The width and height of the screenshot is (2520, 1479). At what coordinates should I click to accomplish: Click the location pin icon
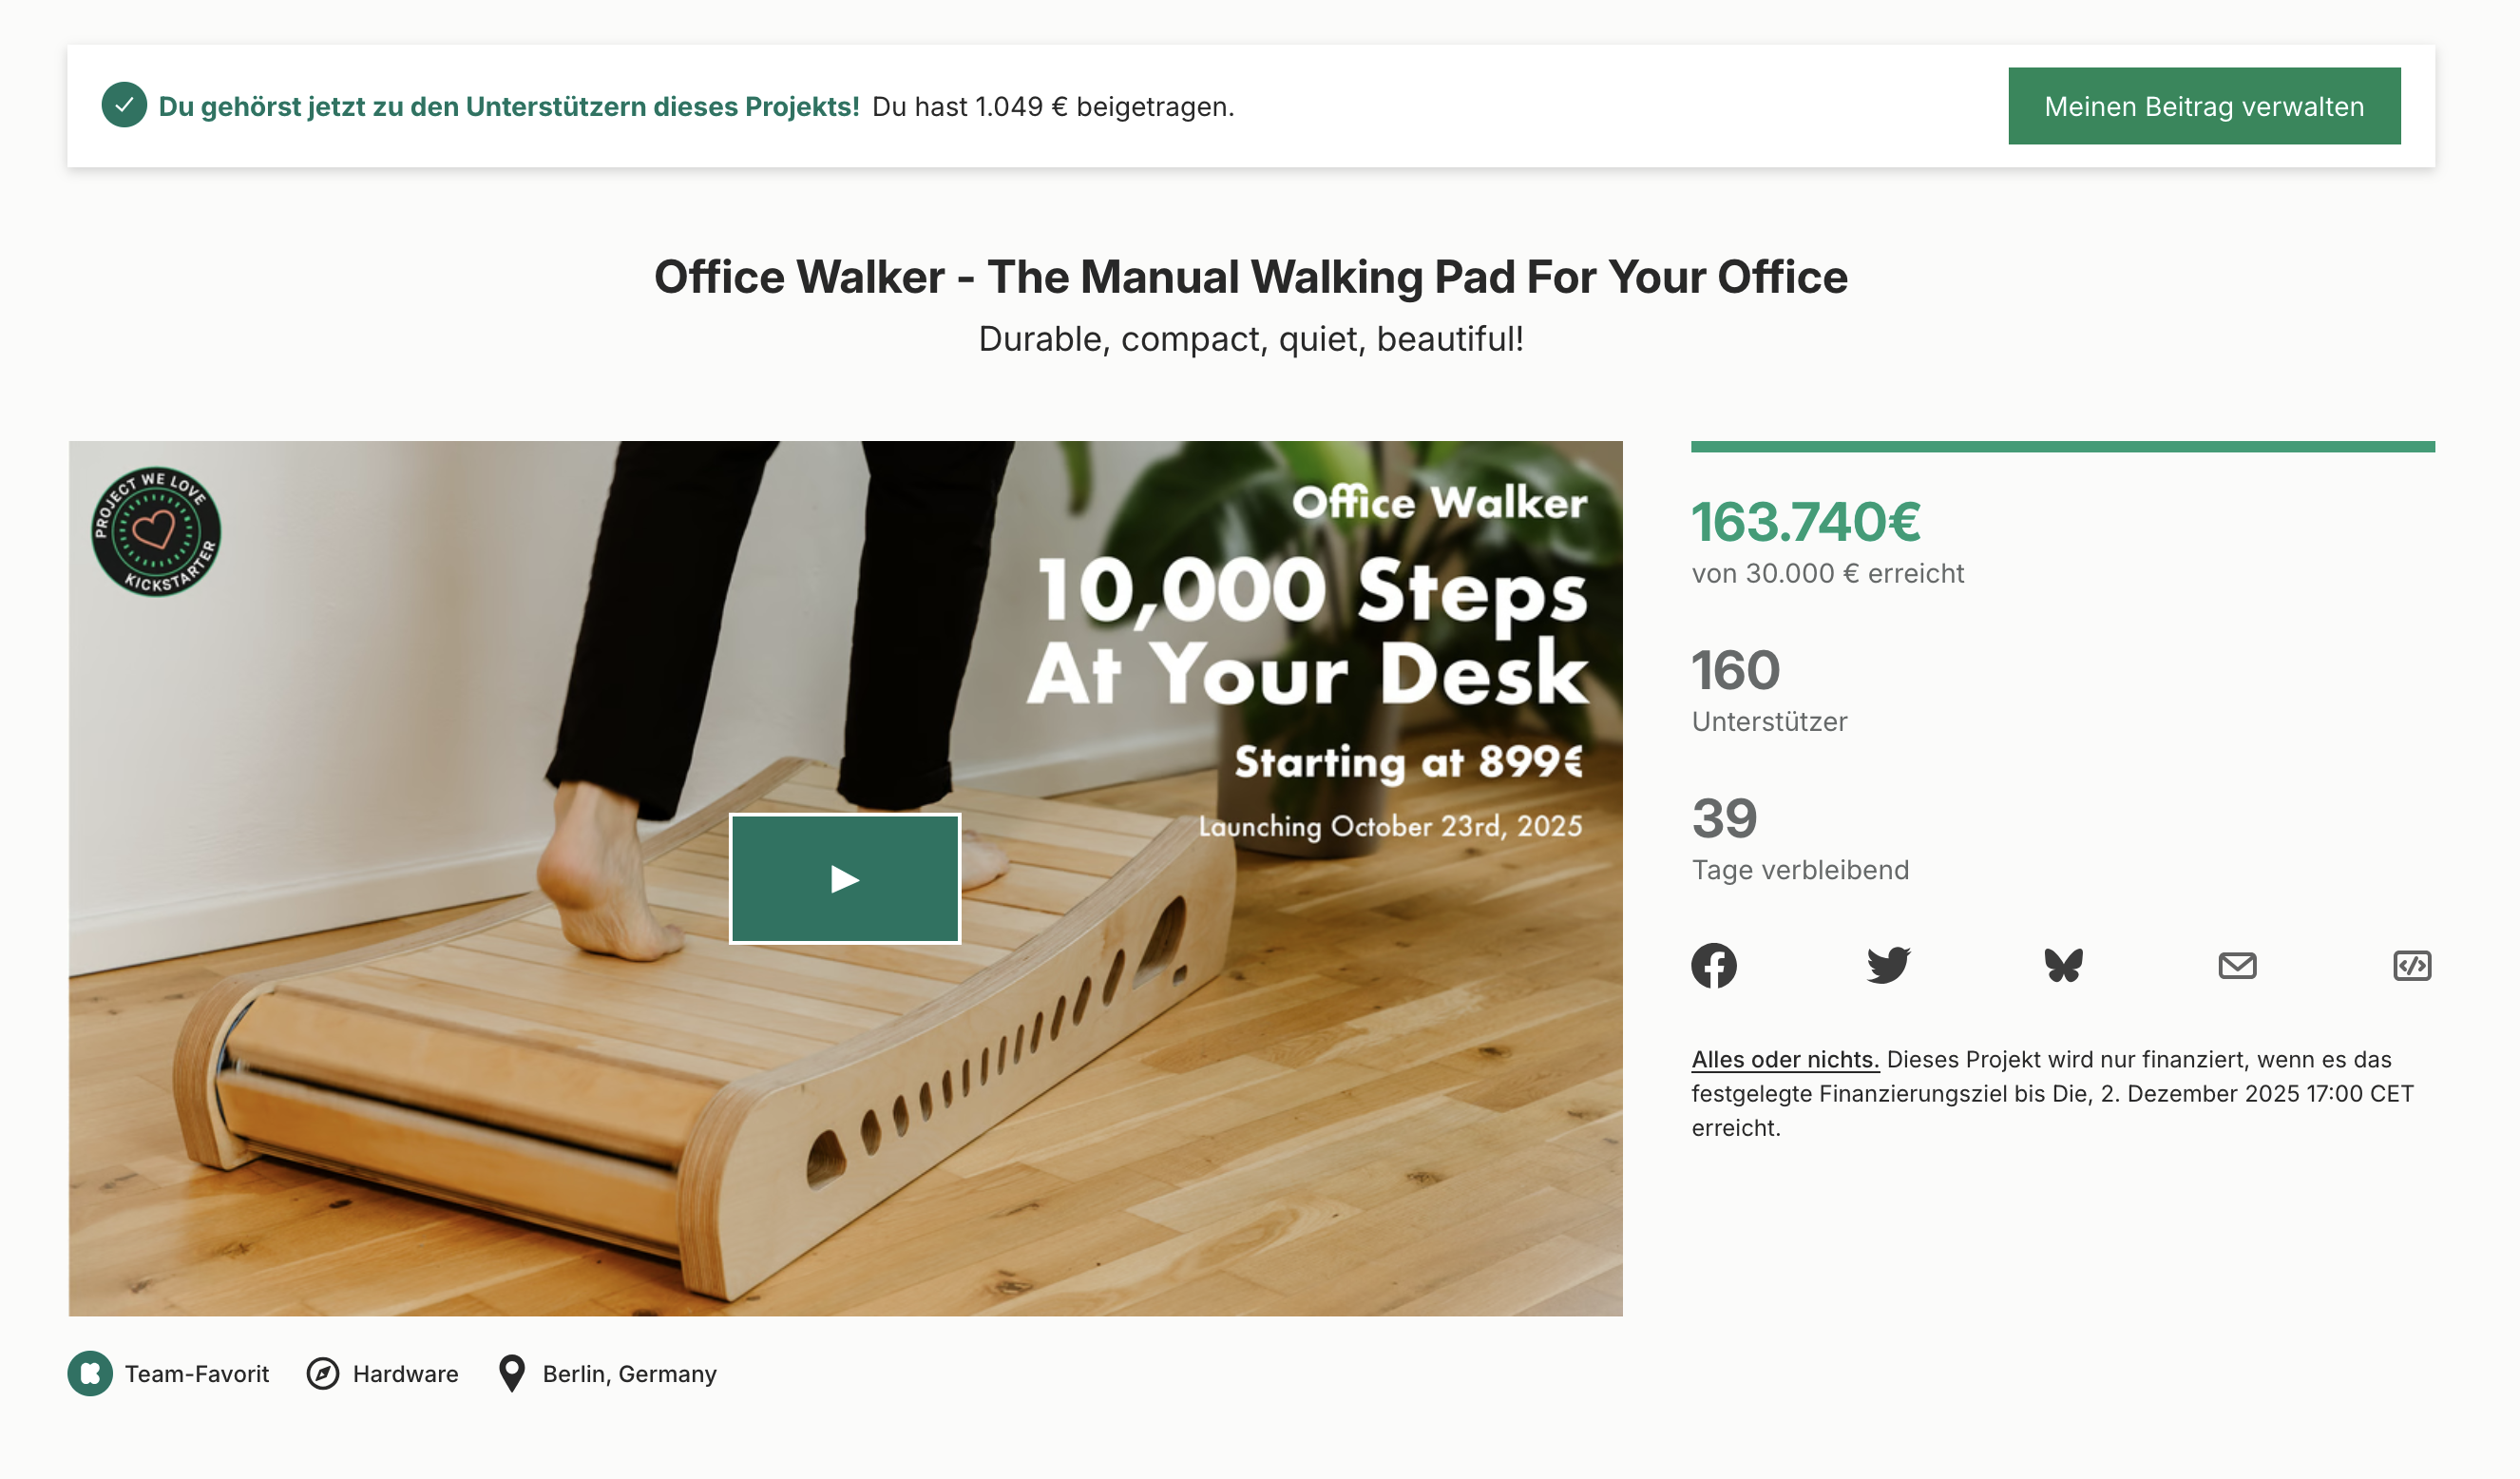click(512, 1374)
